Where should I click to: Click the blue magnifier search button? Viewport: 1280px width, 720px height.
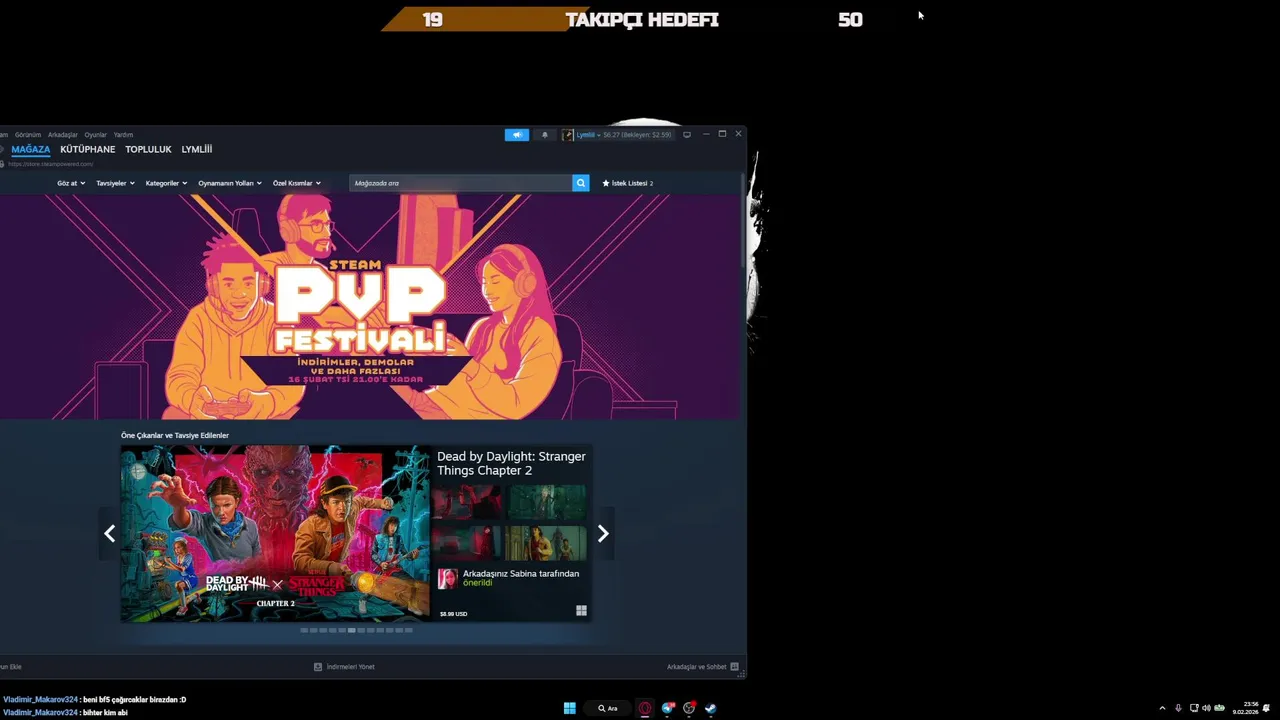(x=581, y=183)
